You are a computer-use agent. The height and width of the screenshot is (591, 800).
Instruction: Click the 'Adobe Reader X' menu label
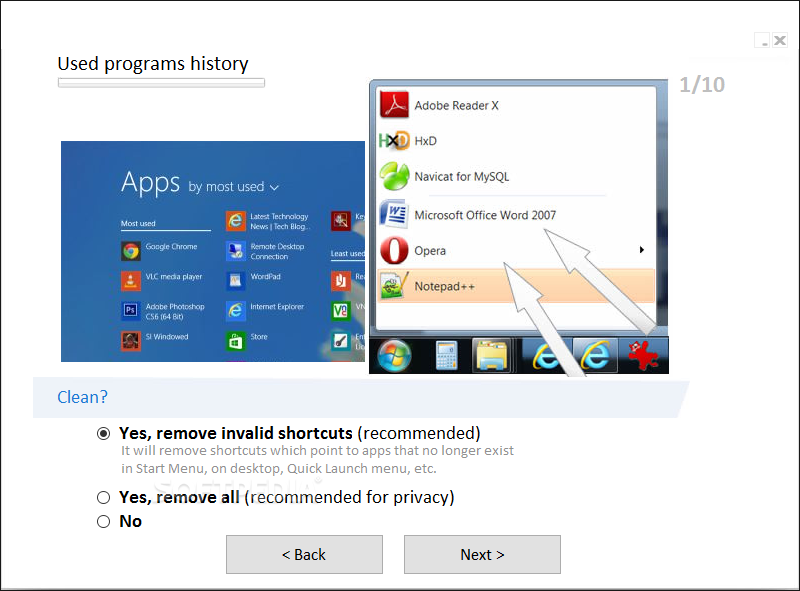456,106
